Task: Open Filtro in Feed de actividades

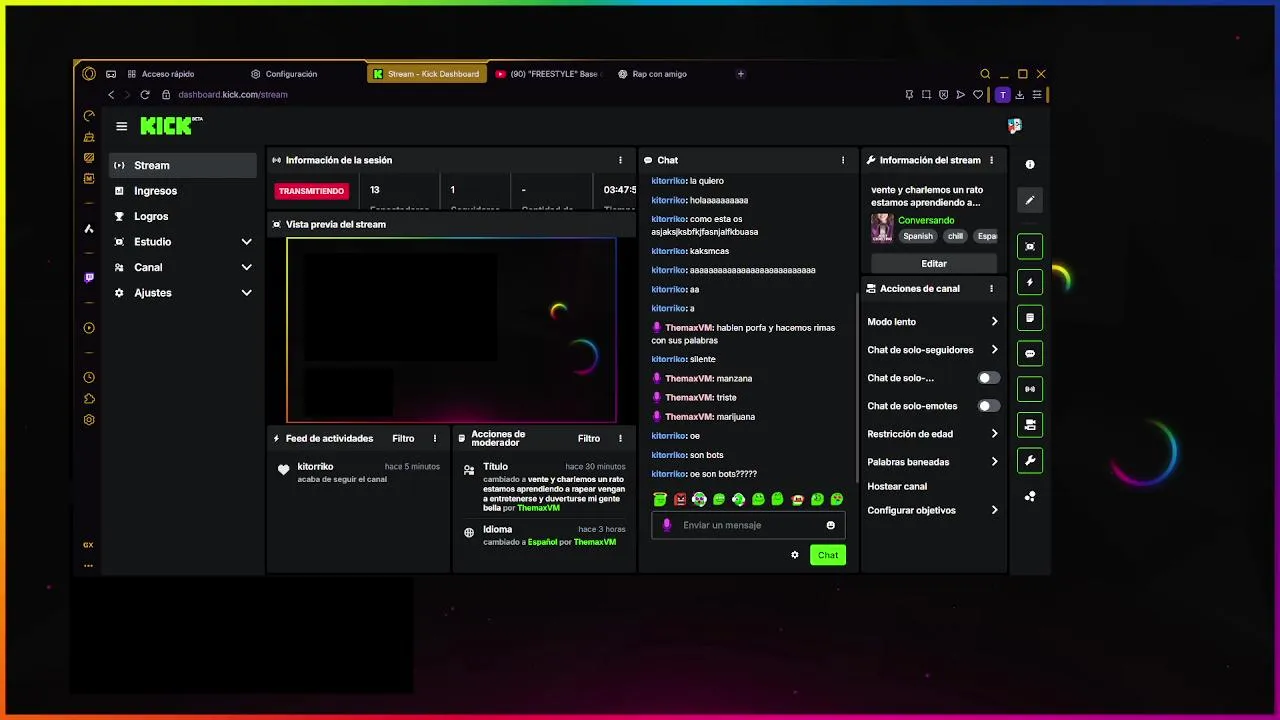Action: (403, 438)
